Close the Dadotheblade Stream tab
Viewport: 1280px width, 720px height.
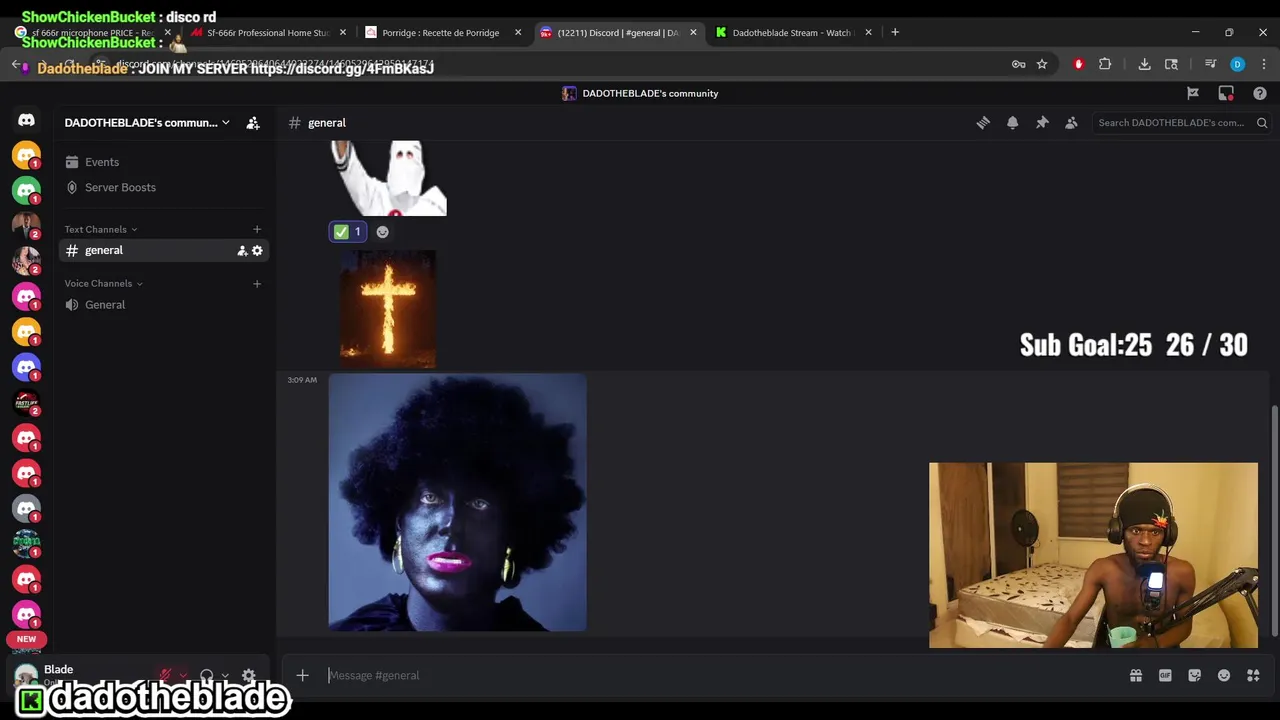click(868, 32)
